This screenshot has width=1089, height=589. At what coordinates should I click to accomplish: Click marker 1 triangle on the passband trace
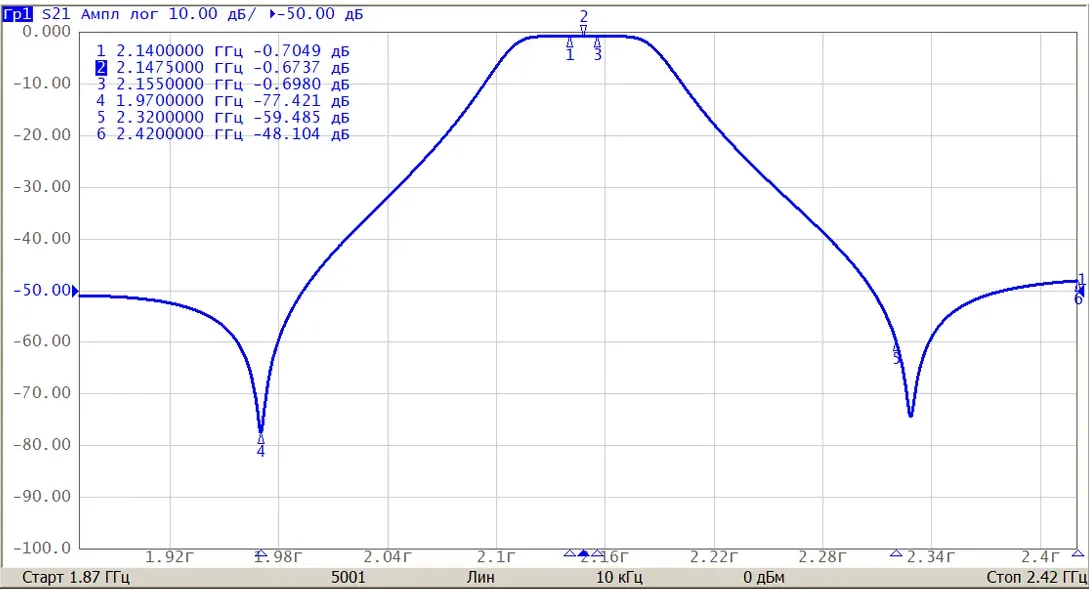click(570, 43)
